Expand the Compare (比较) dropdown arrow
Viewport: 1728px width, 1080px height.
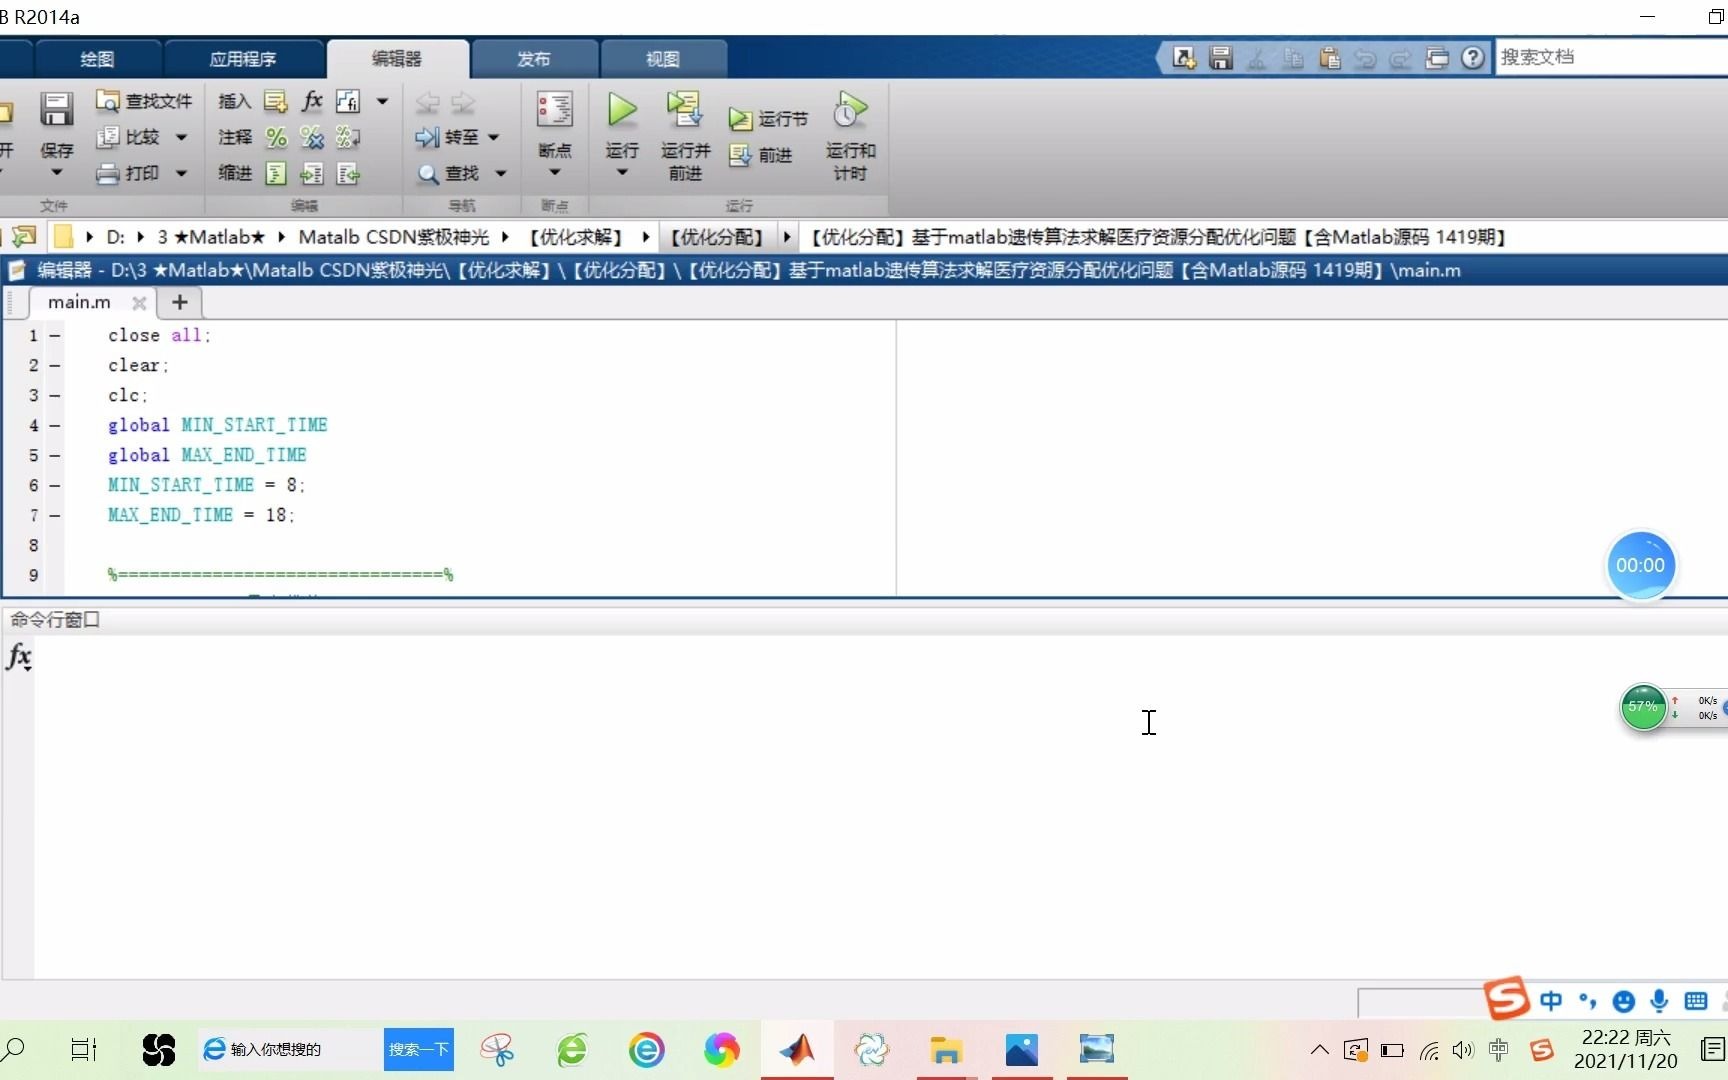click(181, 137)
